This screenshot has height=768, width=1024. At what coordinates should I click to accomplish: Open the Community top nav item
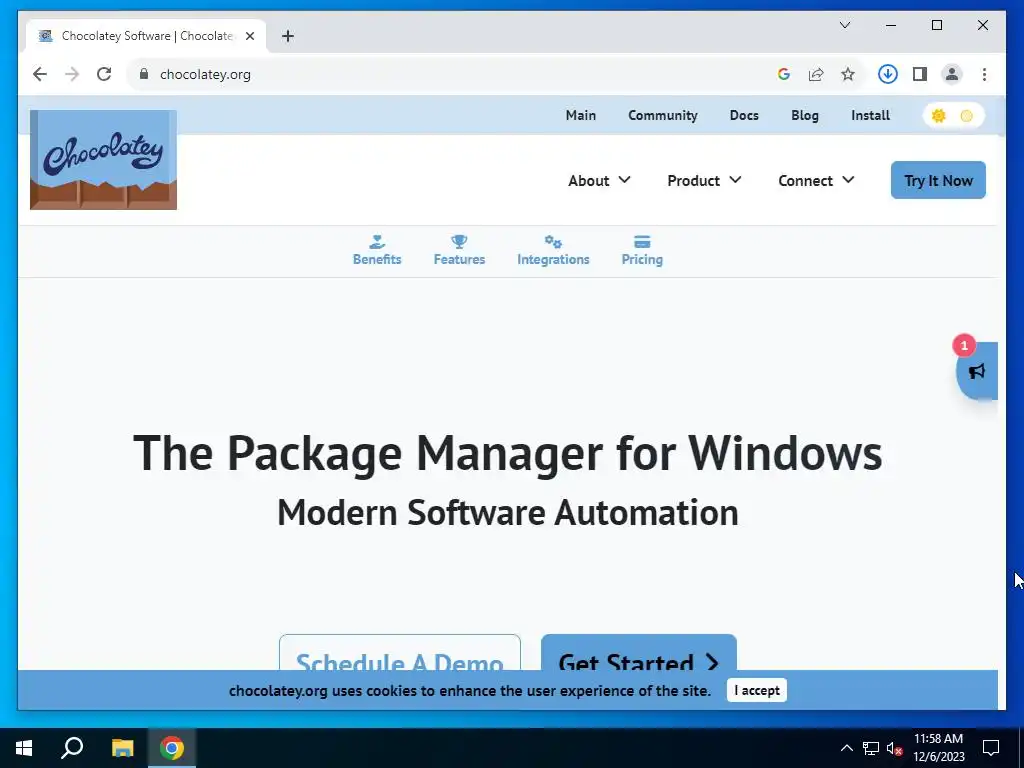(x=663, y=116)
